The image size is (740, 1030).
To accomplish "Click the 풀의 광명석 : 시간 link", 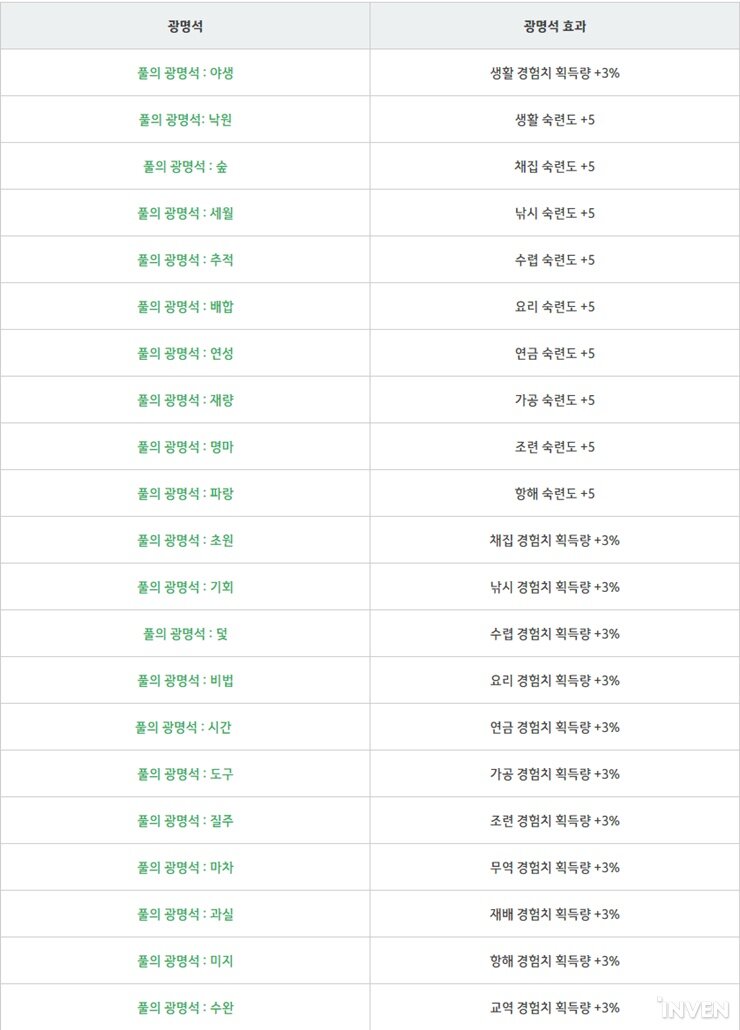I will coord(183,727).
